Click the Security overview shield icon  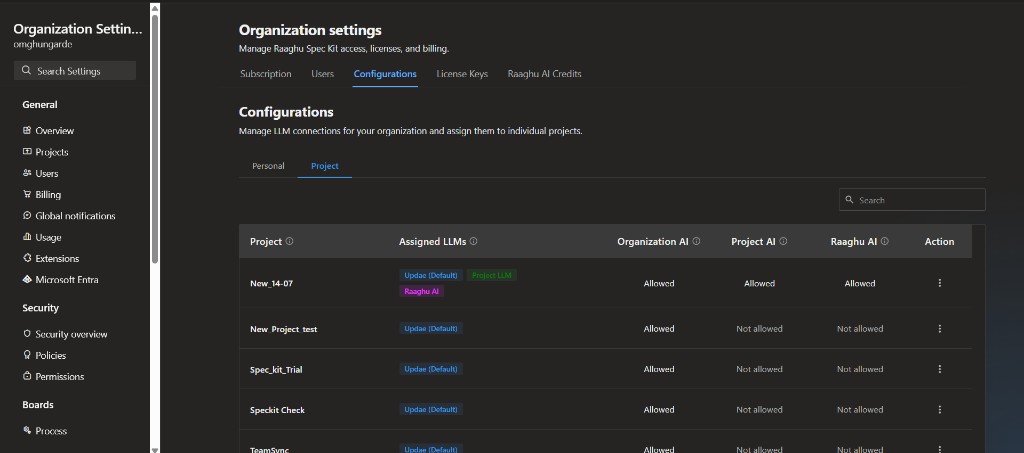27,334
